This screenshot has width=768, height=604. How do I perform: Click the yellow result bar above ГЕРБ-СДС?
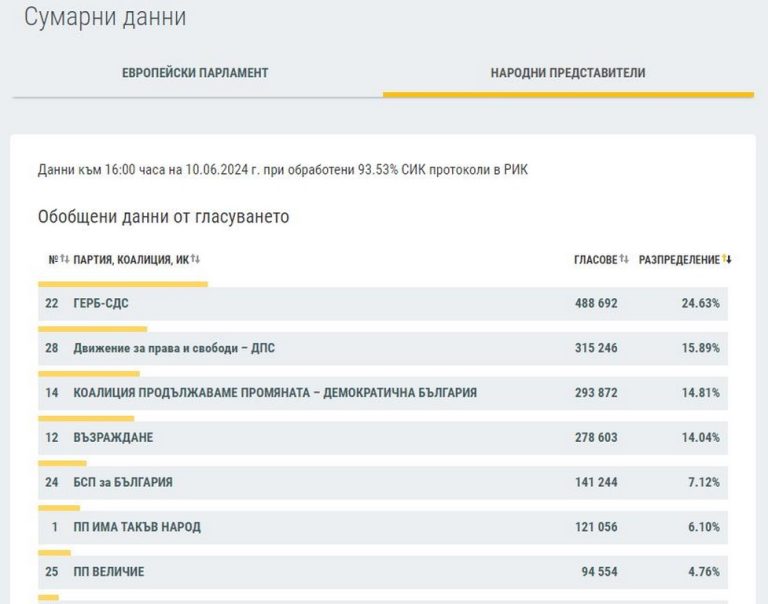(123, 284)
